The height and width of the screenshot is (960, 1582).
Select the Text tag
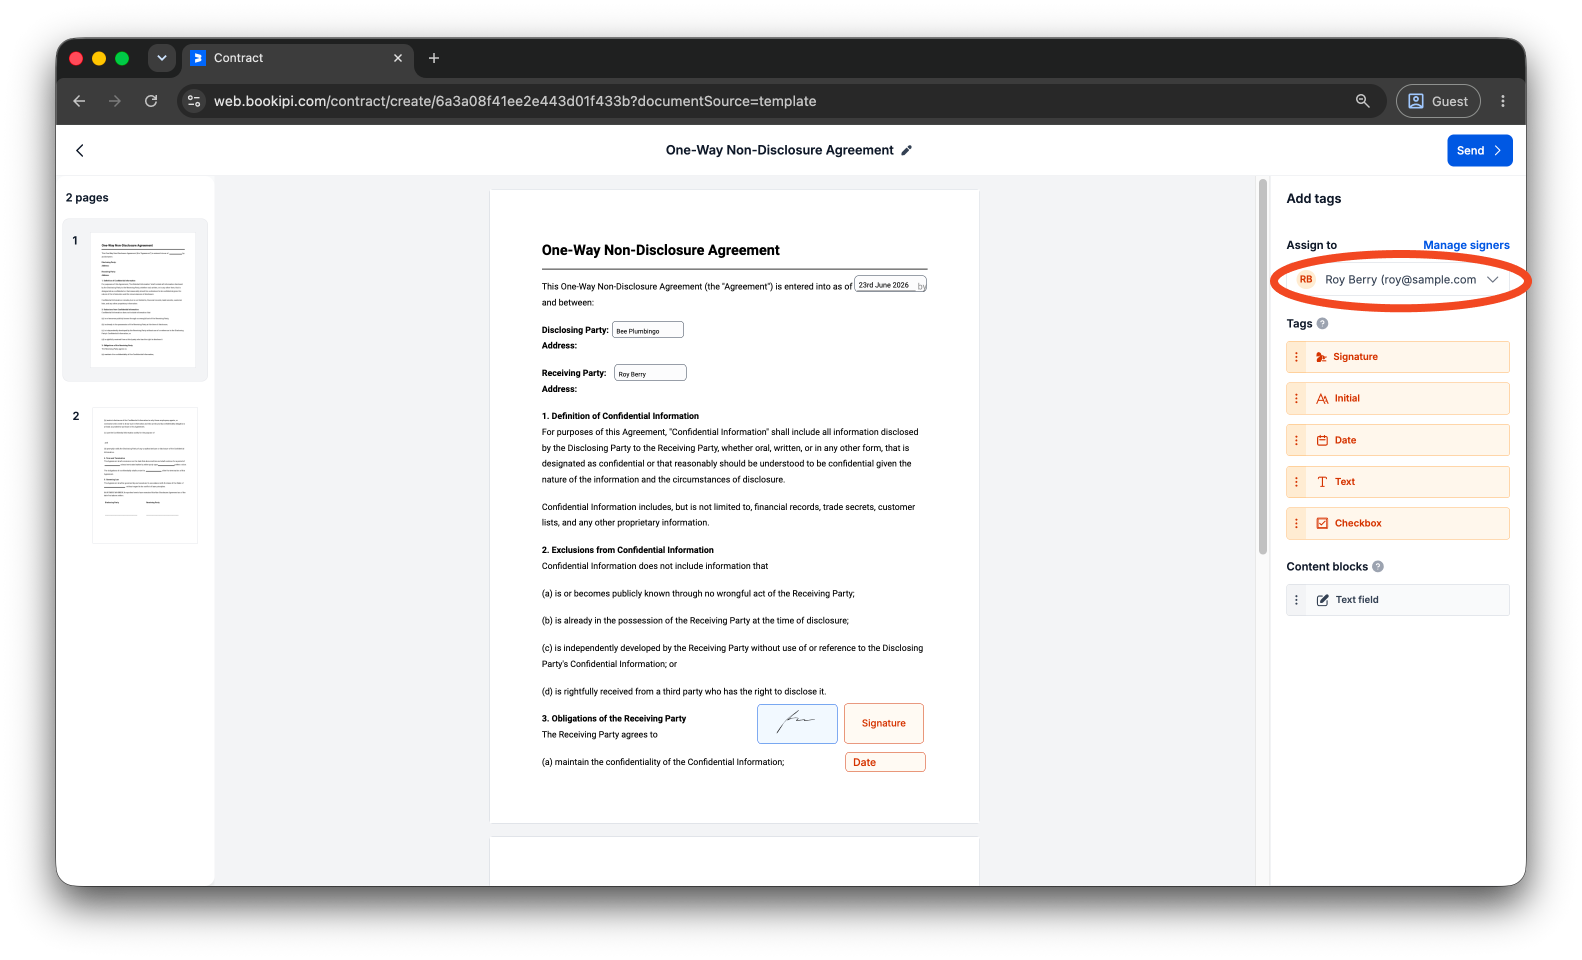[x=1398, y=482]
